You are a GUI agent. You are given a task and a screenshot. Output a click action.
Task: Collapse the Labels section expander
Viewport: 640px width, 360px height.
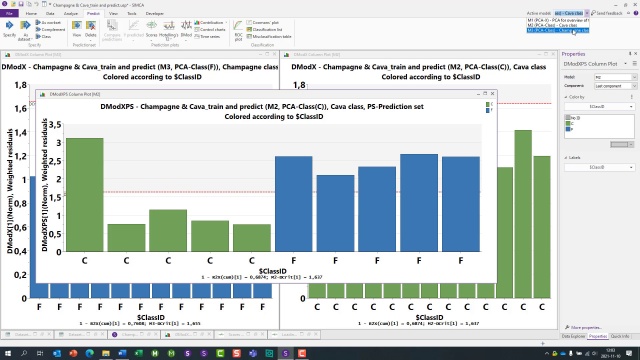point(566,158)
